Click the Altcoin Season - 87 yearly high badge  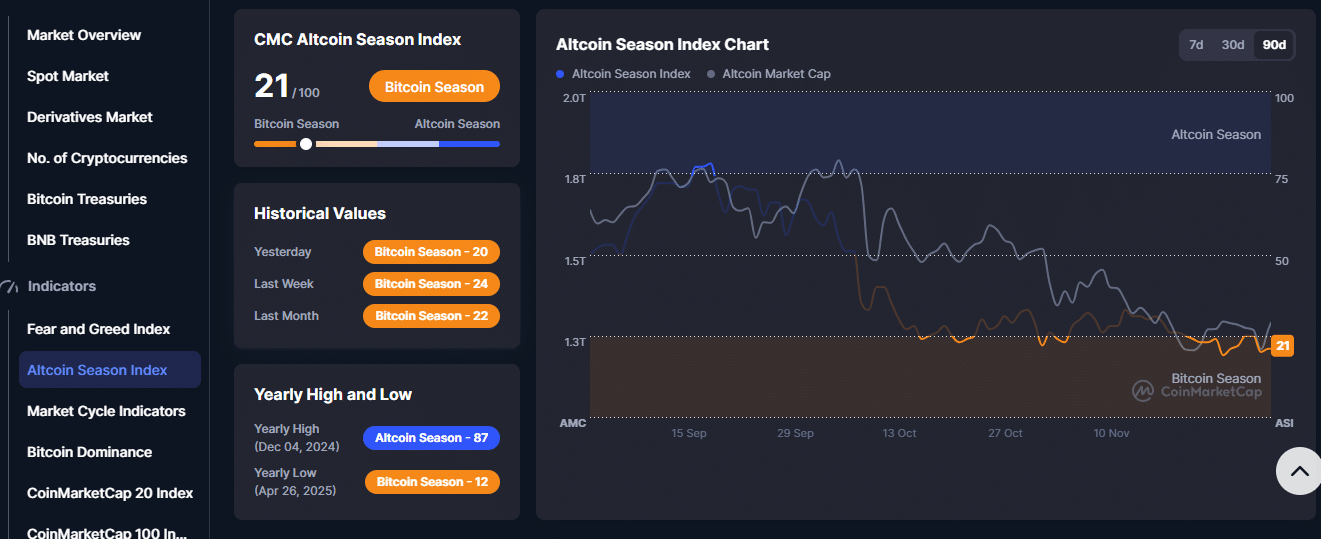[431, 438]
